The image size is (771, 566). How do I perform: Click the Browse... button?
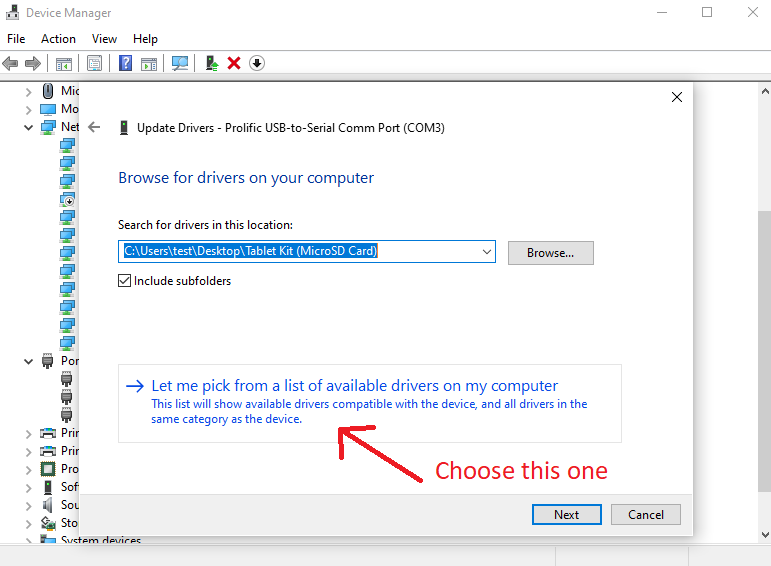point(550,253)
